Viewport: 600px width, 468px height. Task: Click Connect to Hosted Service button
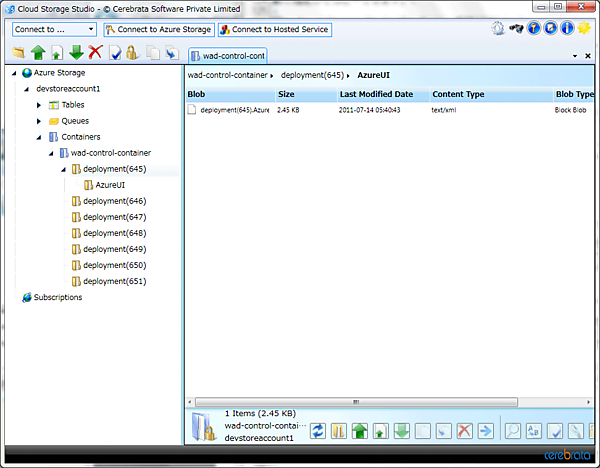point(274,29)
